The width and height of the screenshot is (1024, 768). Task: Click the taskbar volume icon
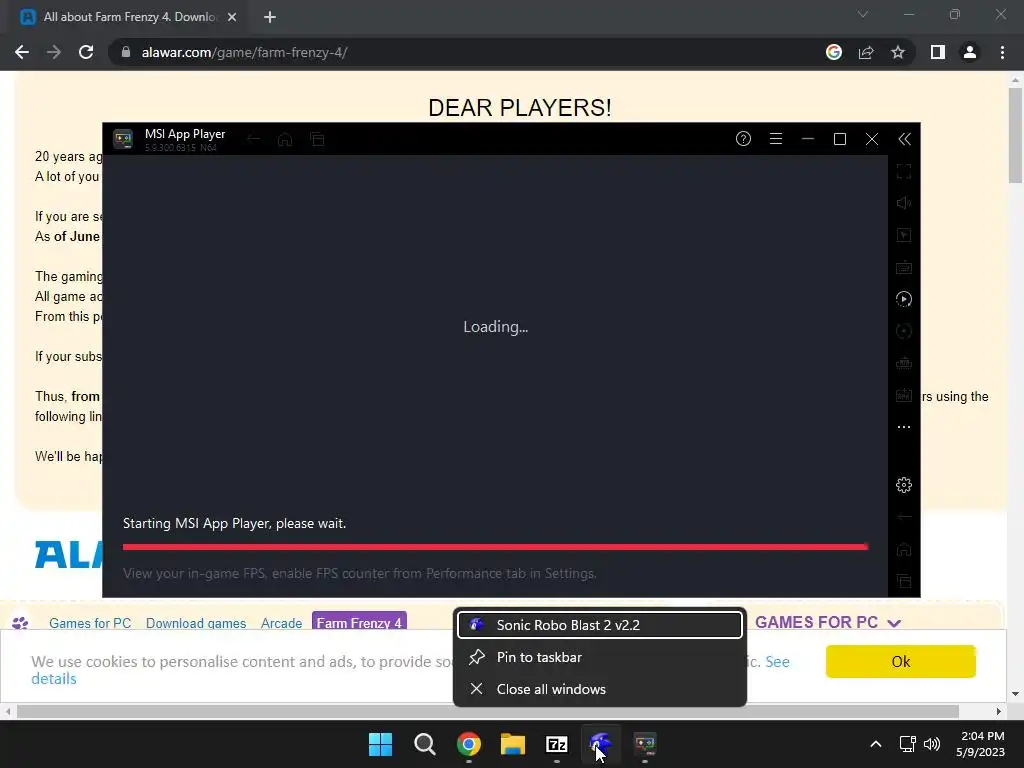pyautogui.click(x=932, y=744)
